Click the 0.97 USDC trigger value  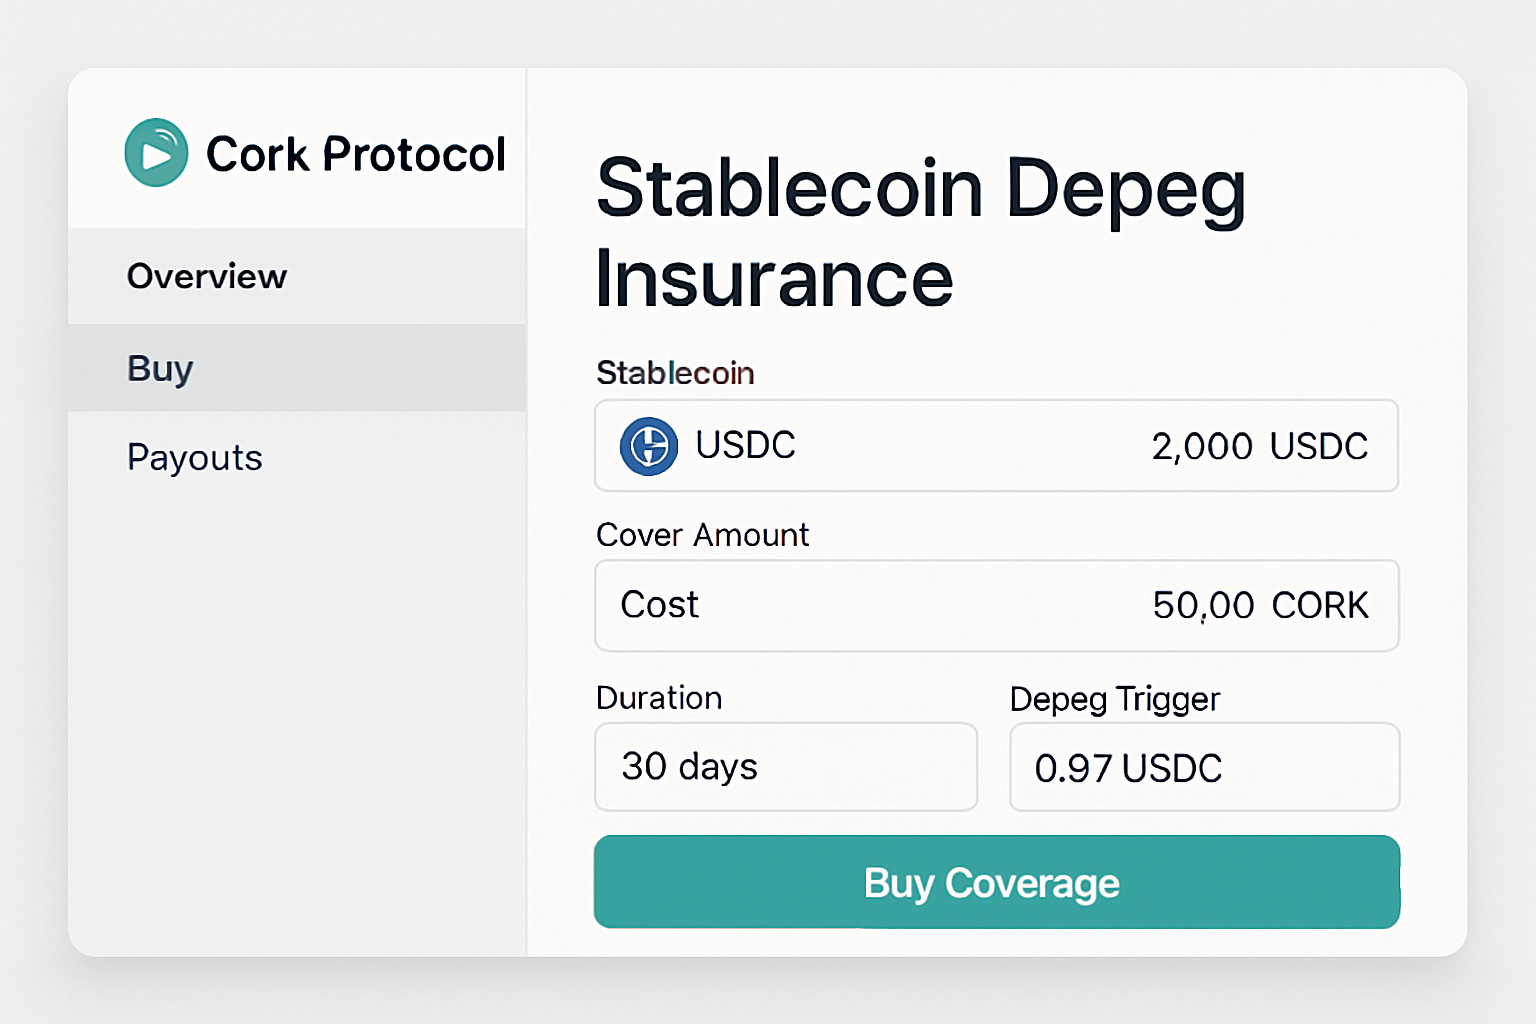[1128, 768]
